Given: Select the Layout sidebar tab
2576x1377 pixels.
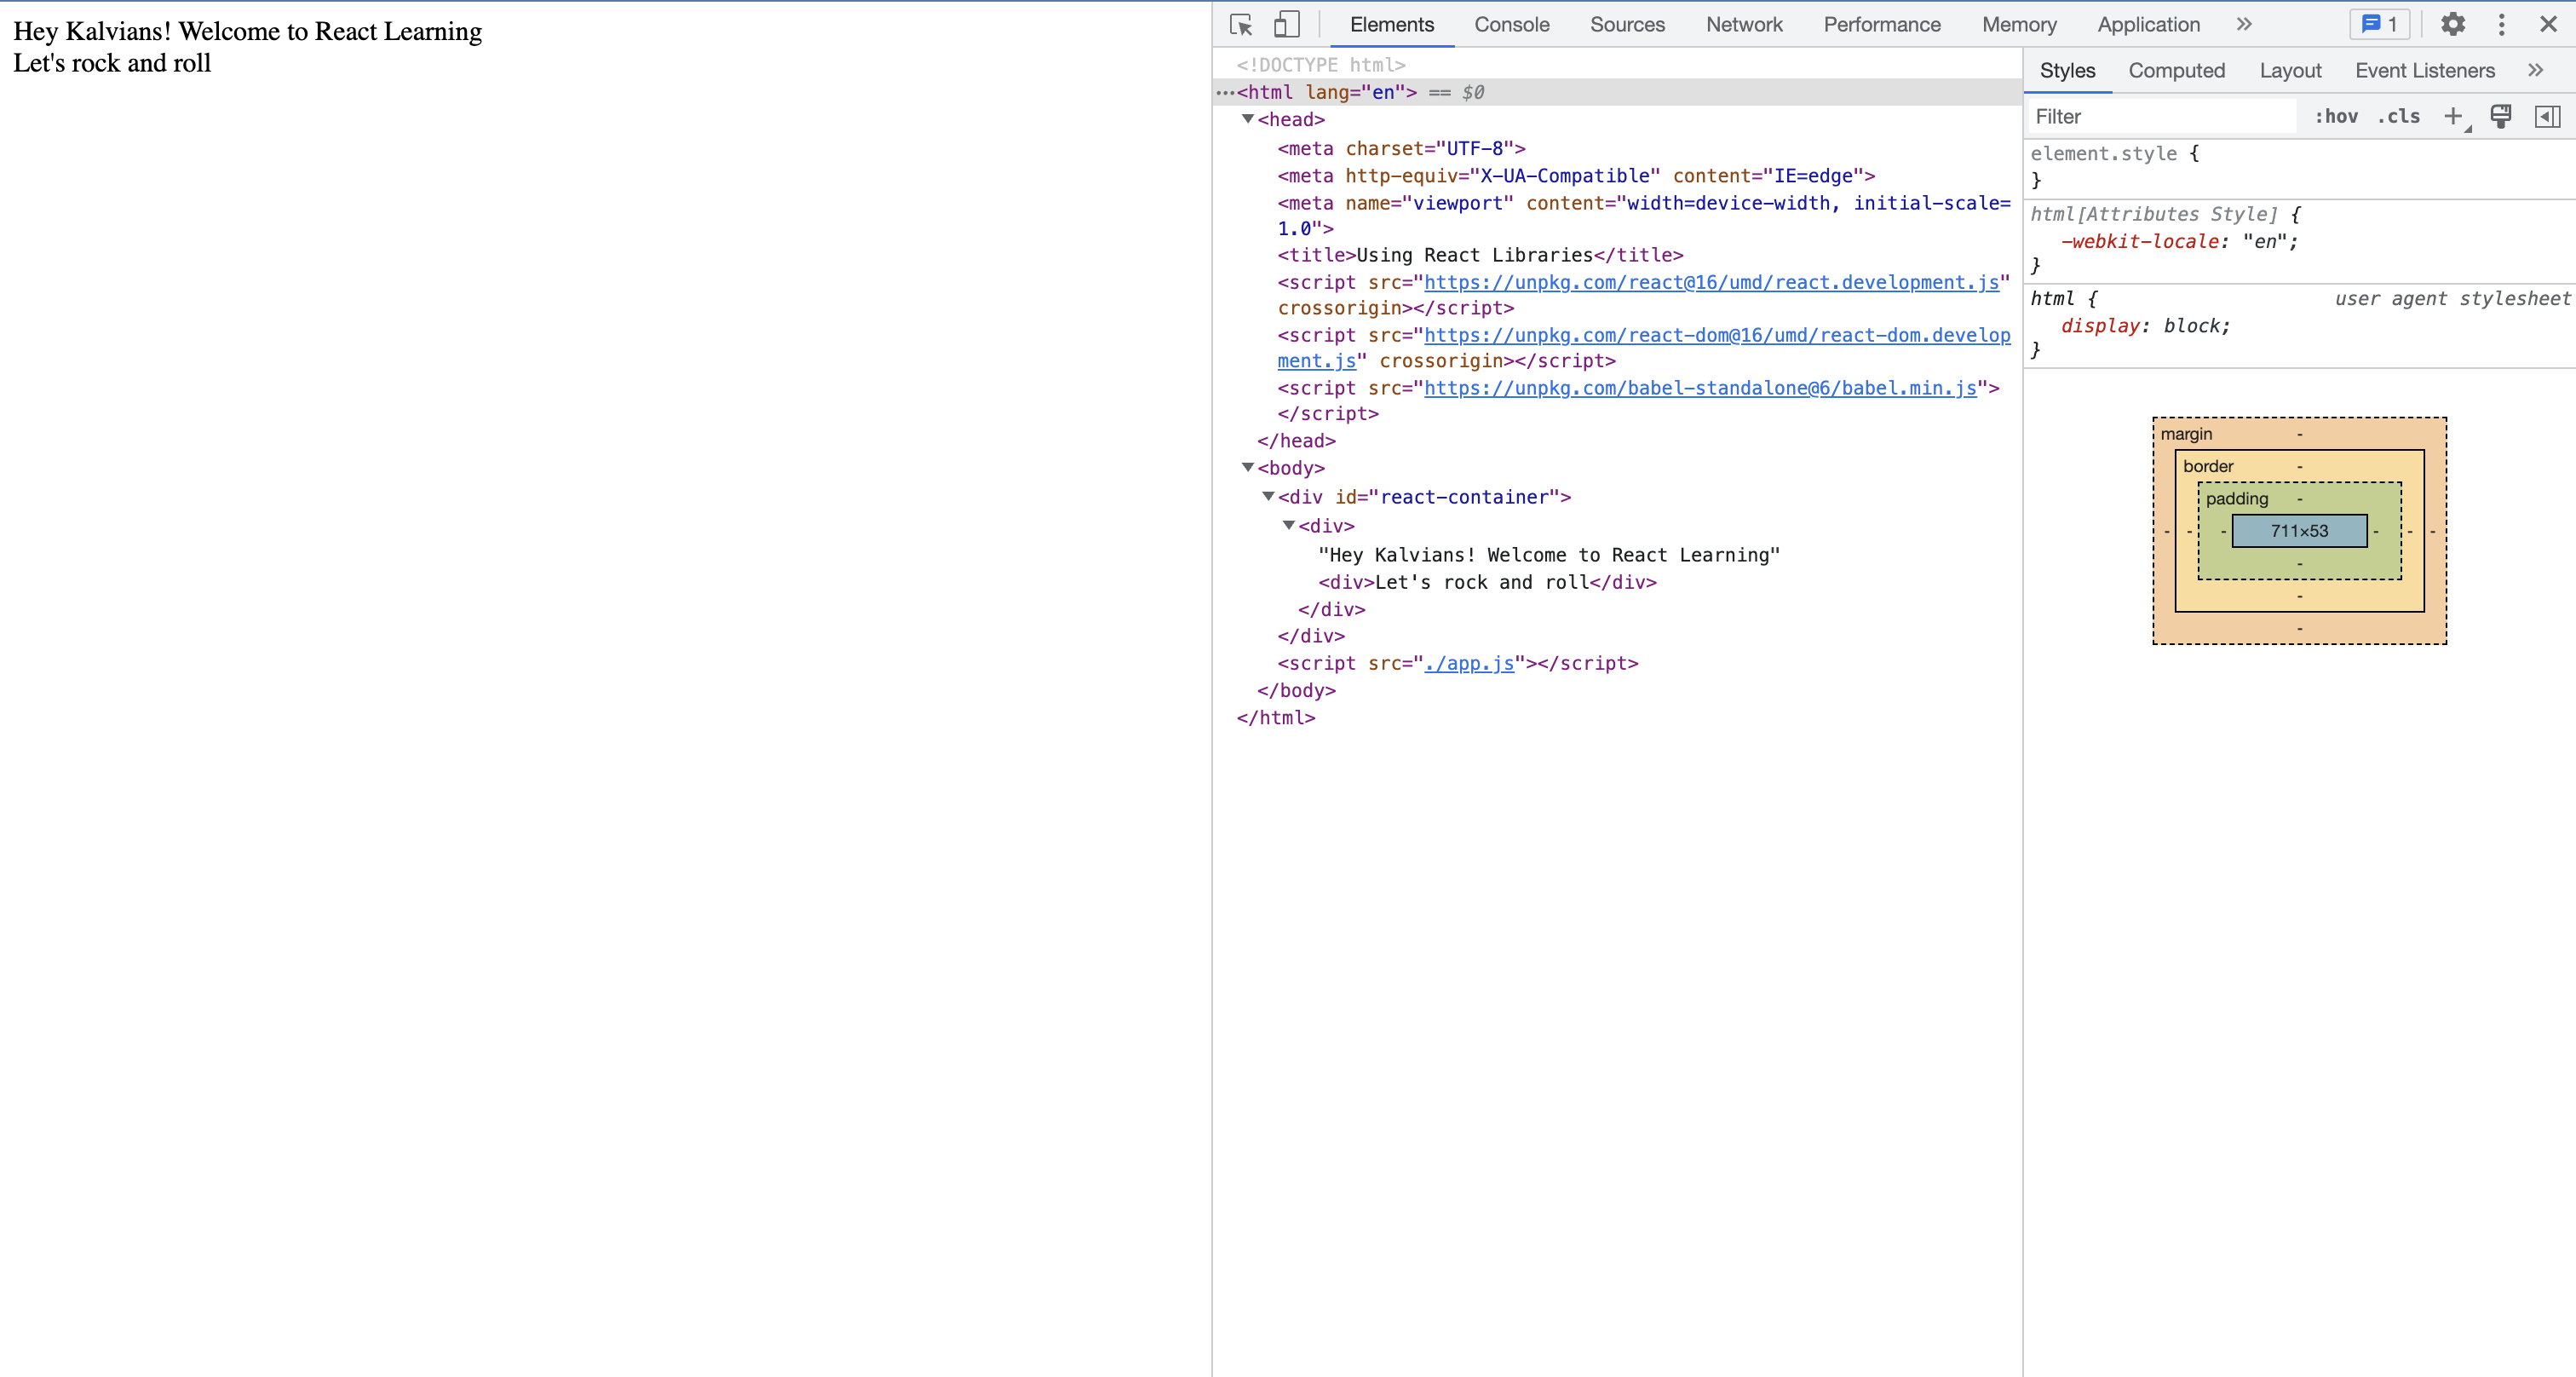Looking at the screenshot, I should click(x=2290, y=71).
